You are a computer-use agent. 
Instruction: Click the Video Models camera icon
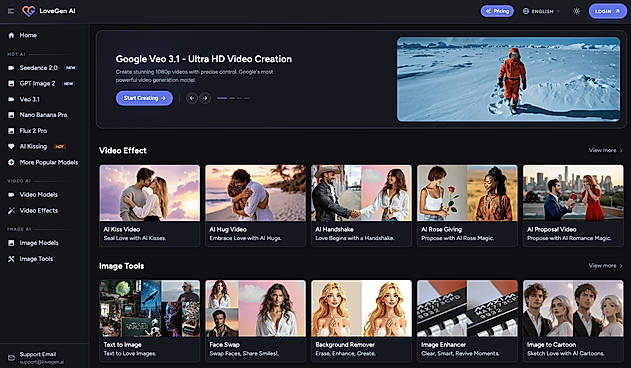11,195
